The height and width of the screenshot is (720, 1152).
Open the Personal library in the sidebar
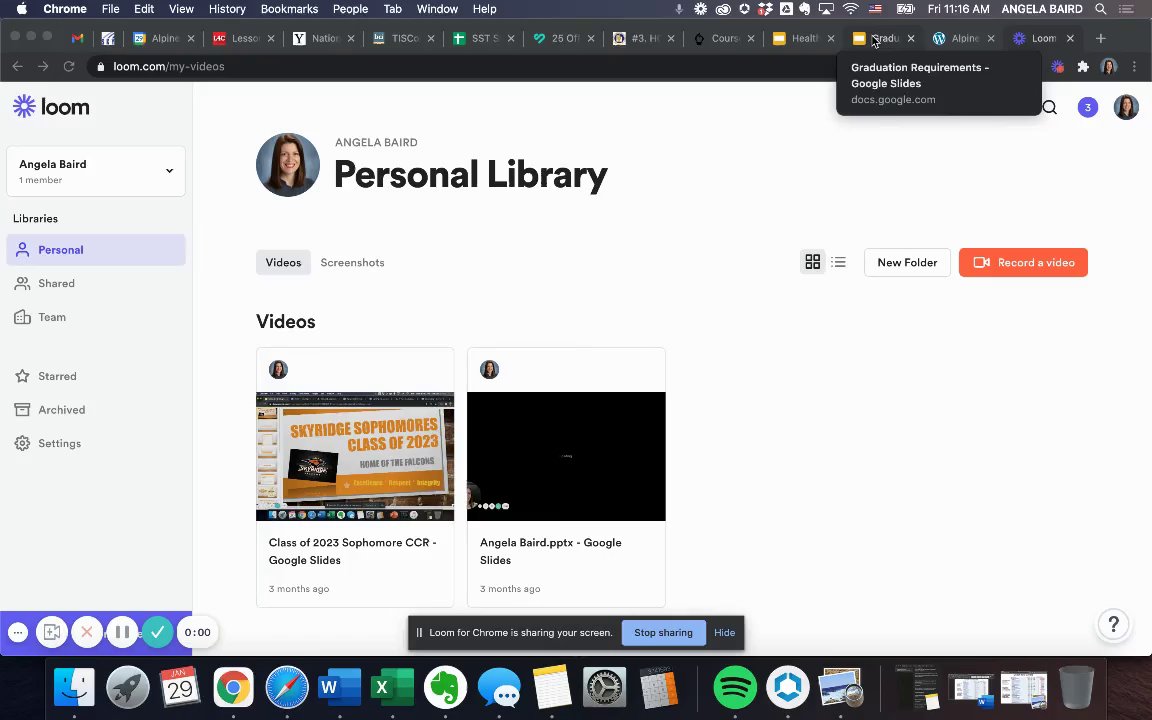pos(96,250)
